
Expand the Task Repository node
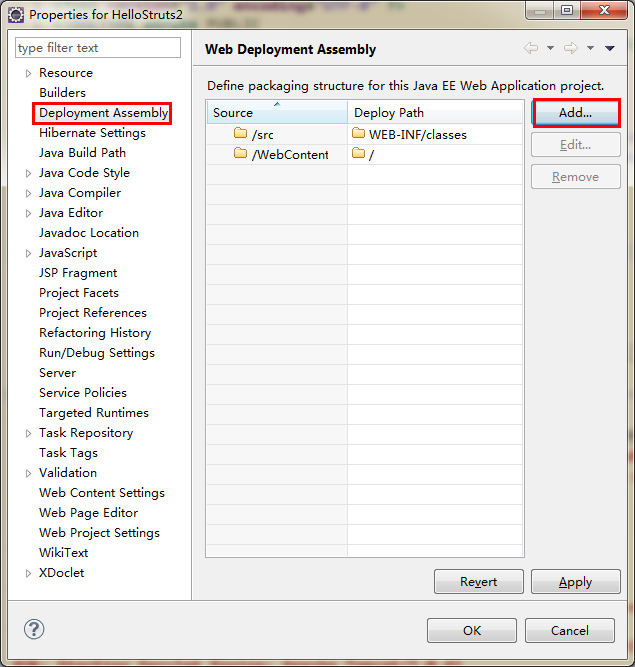[x=28, y=433]
